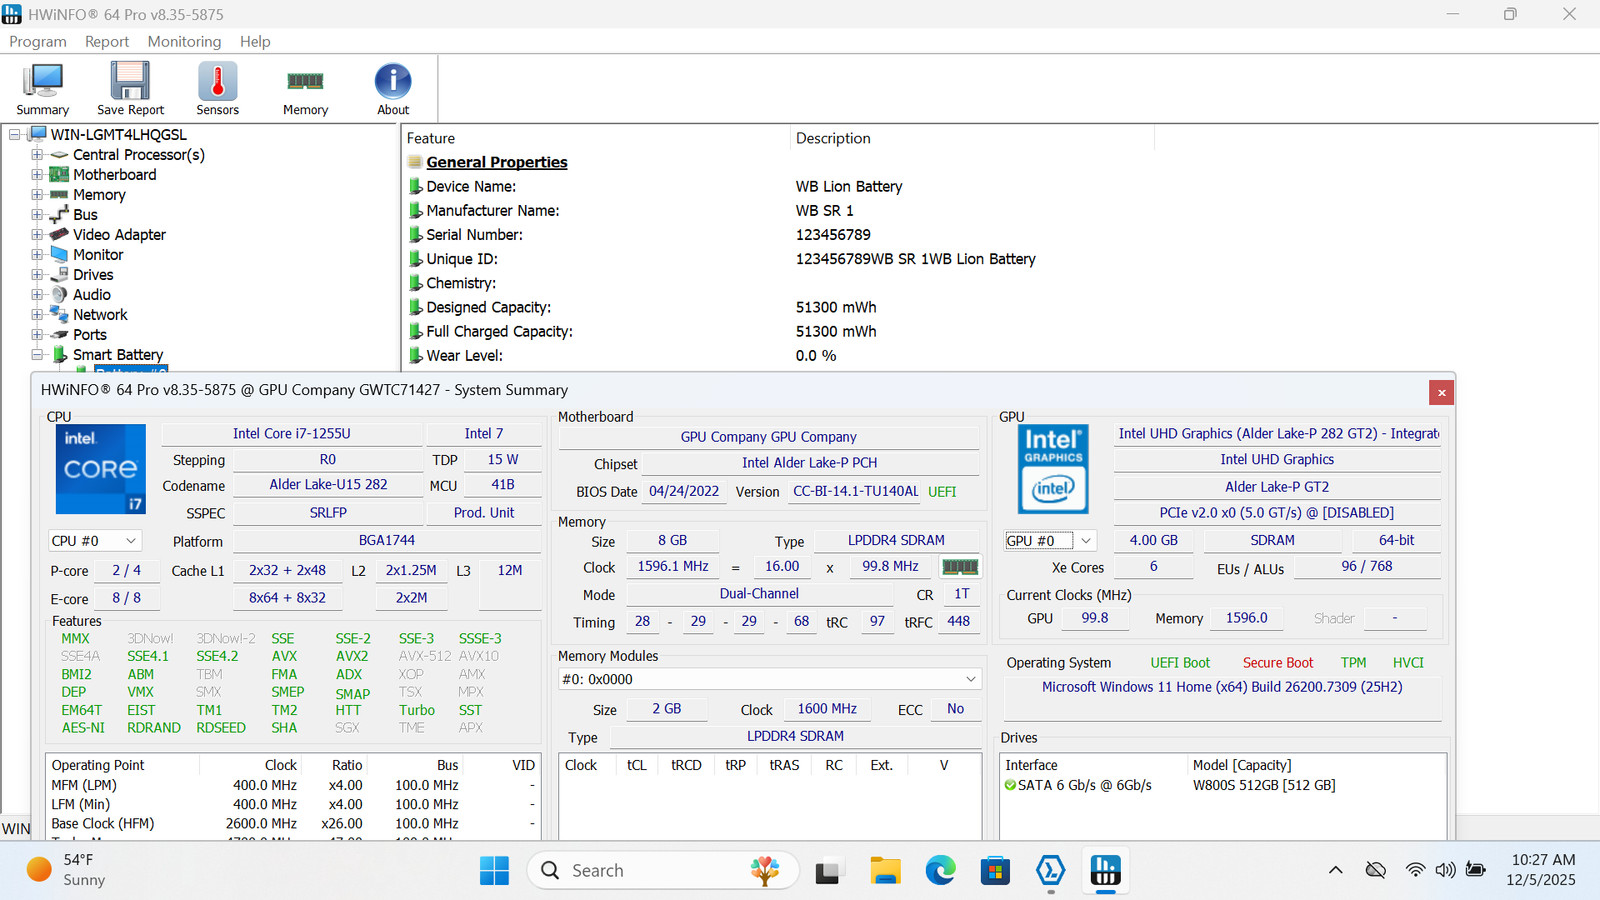Click the Intel Core i7 logo
The width and height of the screenshot is (1600, 900).
[100, 469]
